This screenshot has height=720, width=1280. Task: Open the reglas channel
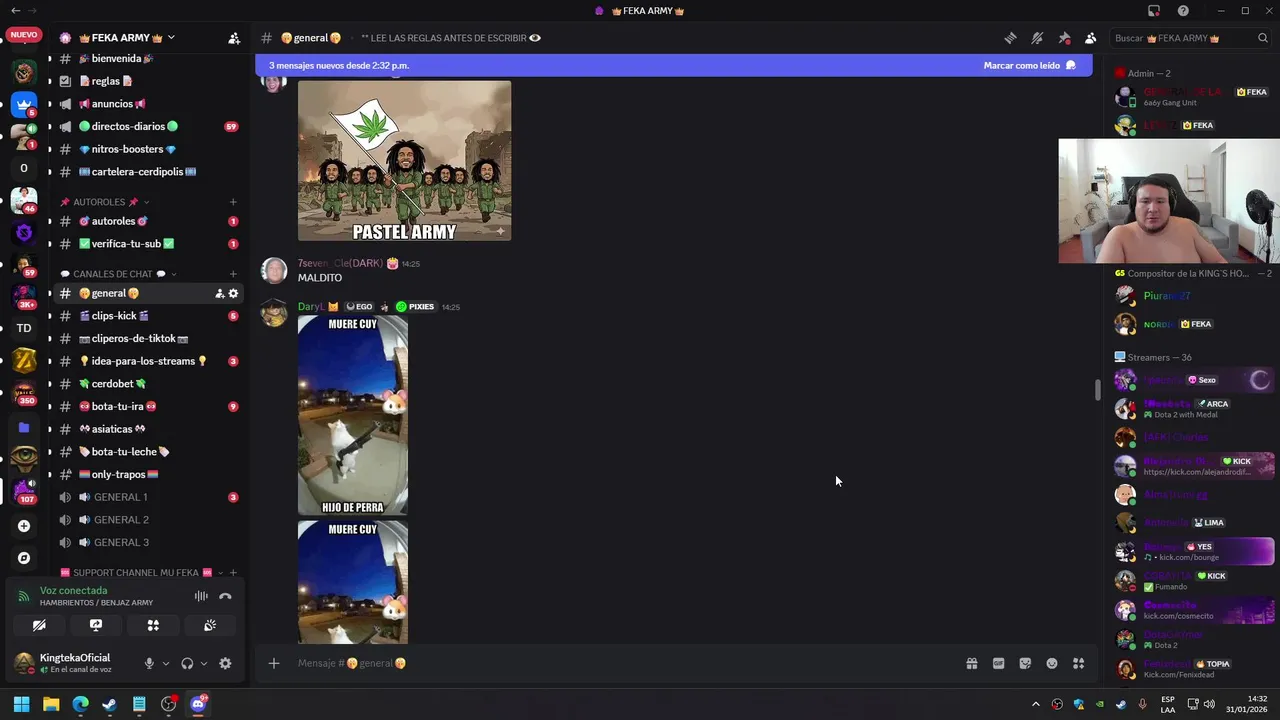pyautogui.click(x=148, y=81)
